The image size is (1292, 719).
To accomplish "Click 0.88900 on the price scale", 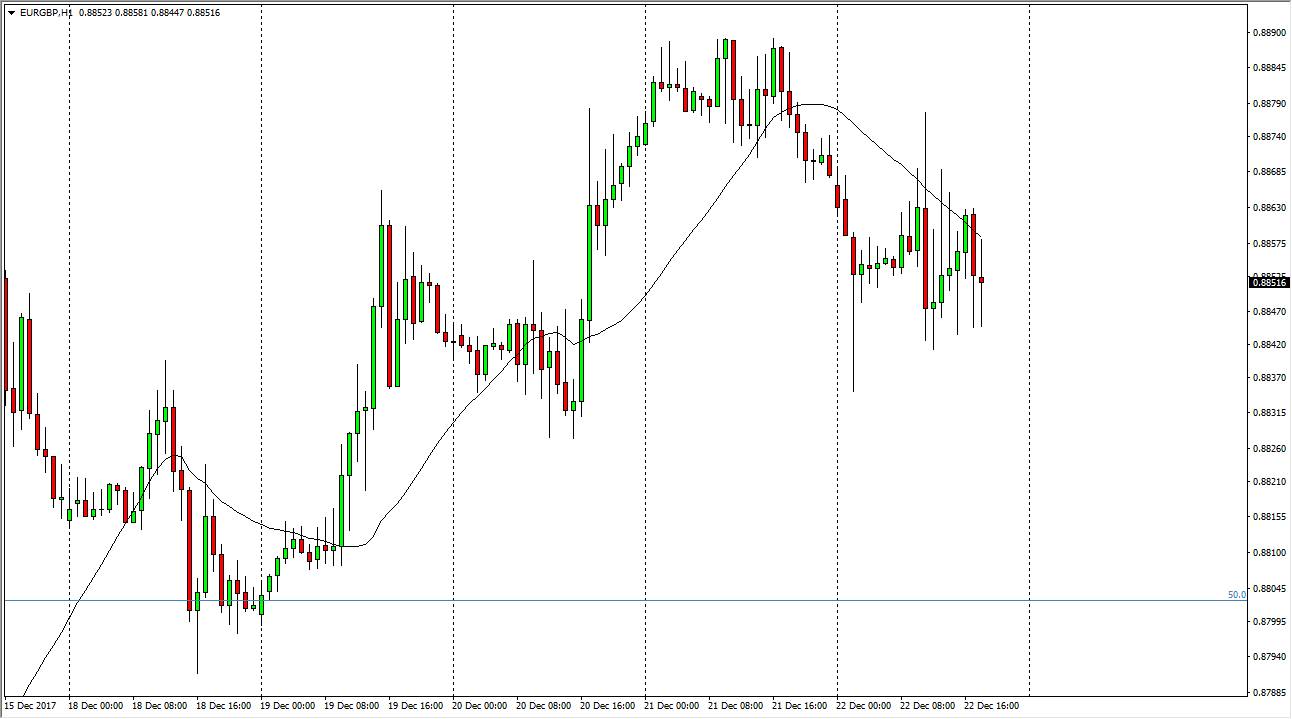I will [x=1268, y=33].
